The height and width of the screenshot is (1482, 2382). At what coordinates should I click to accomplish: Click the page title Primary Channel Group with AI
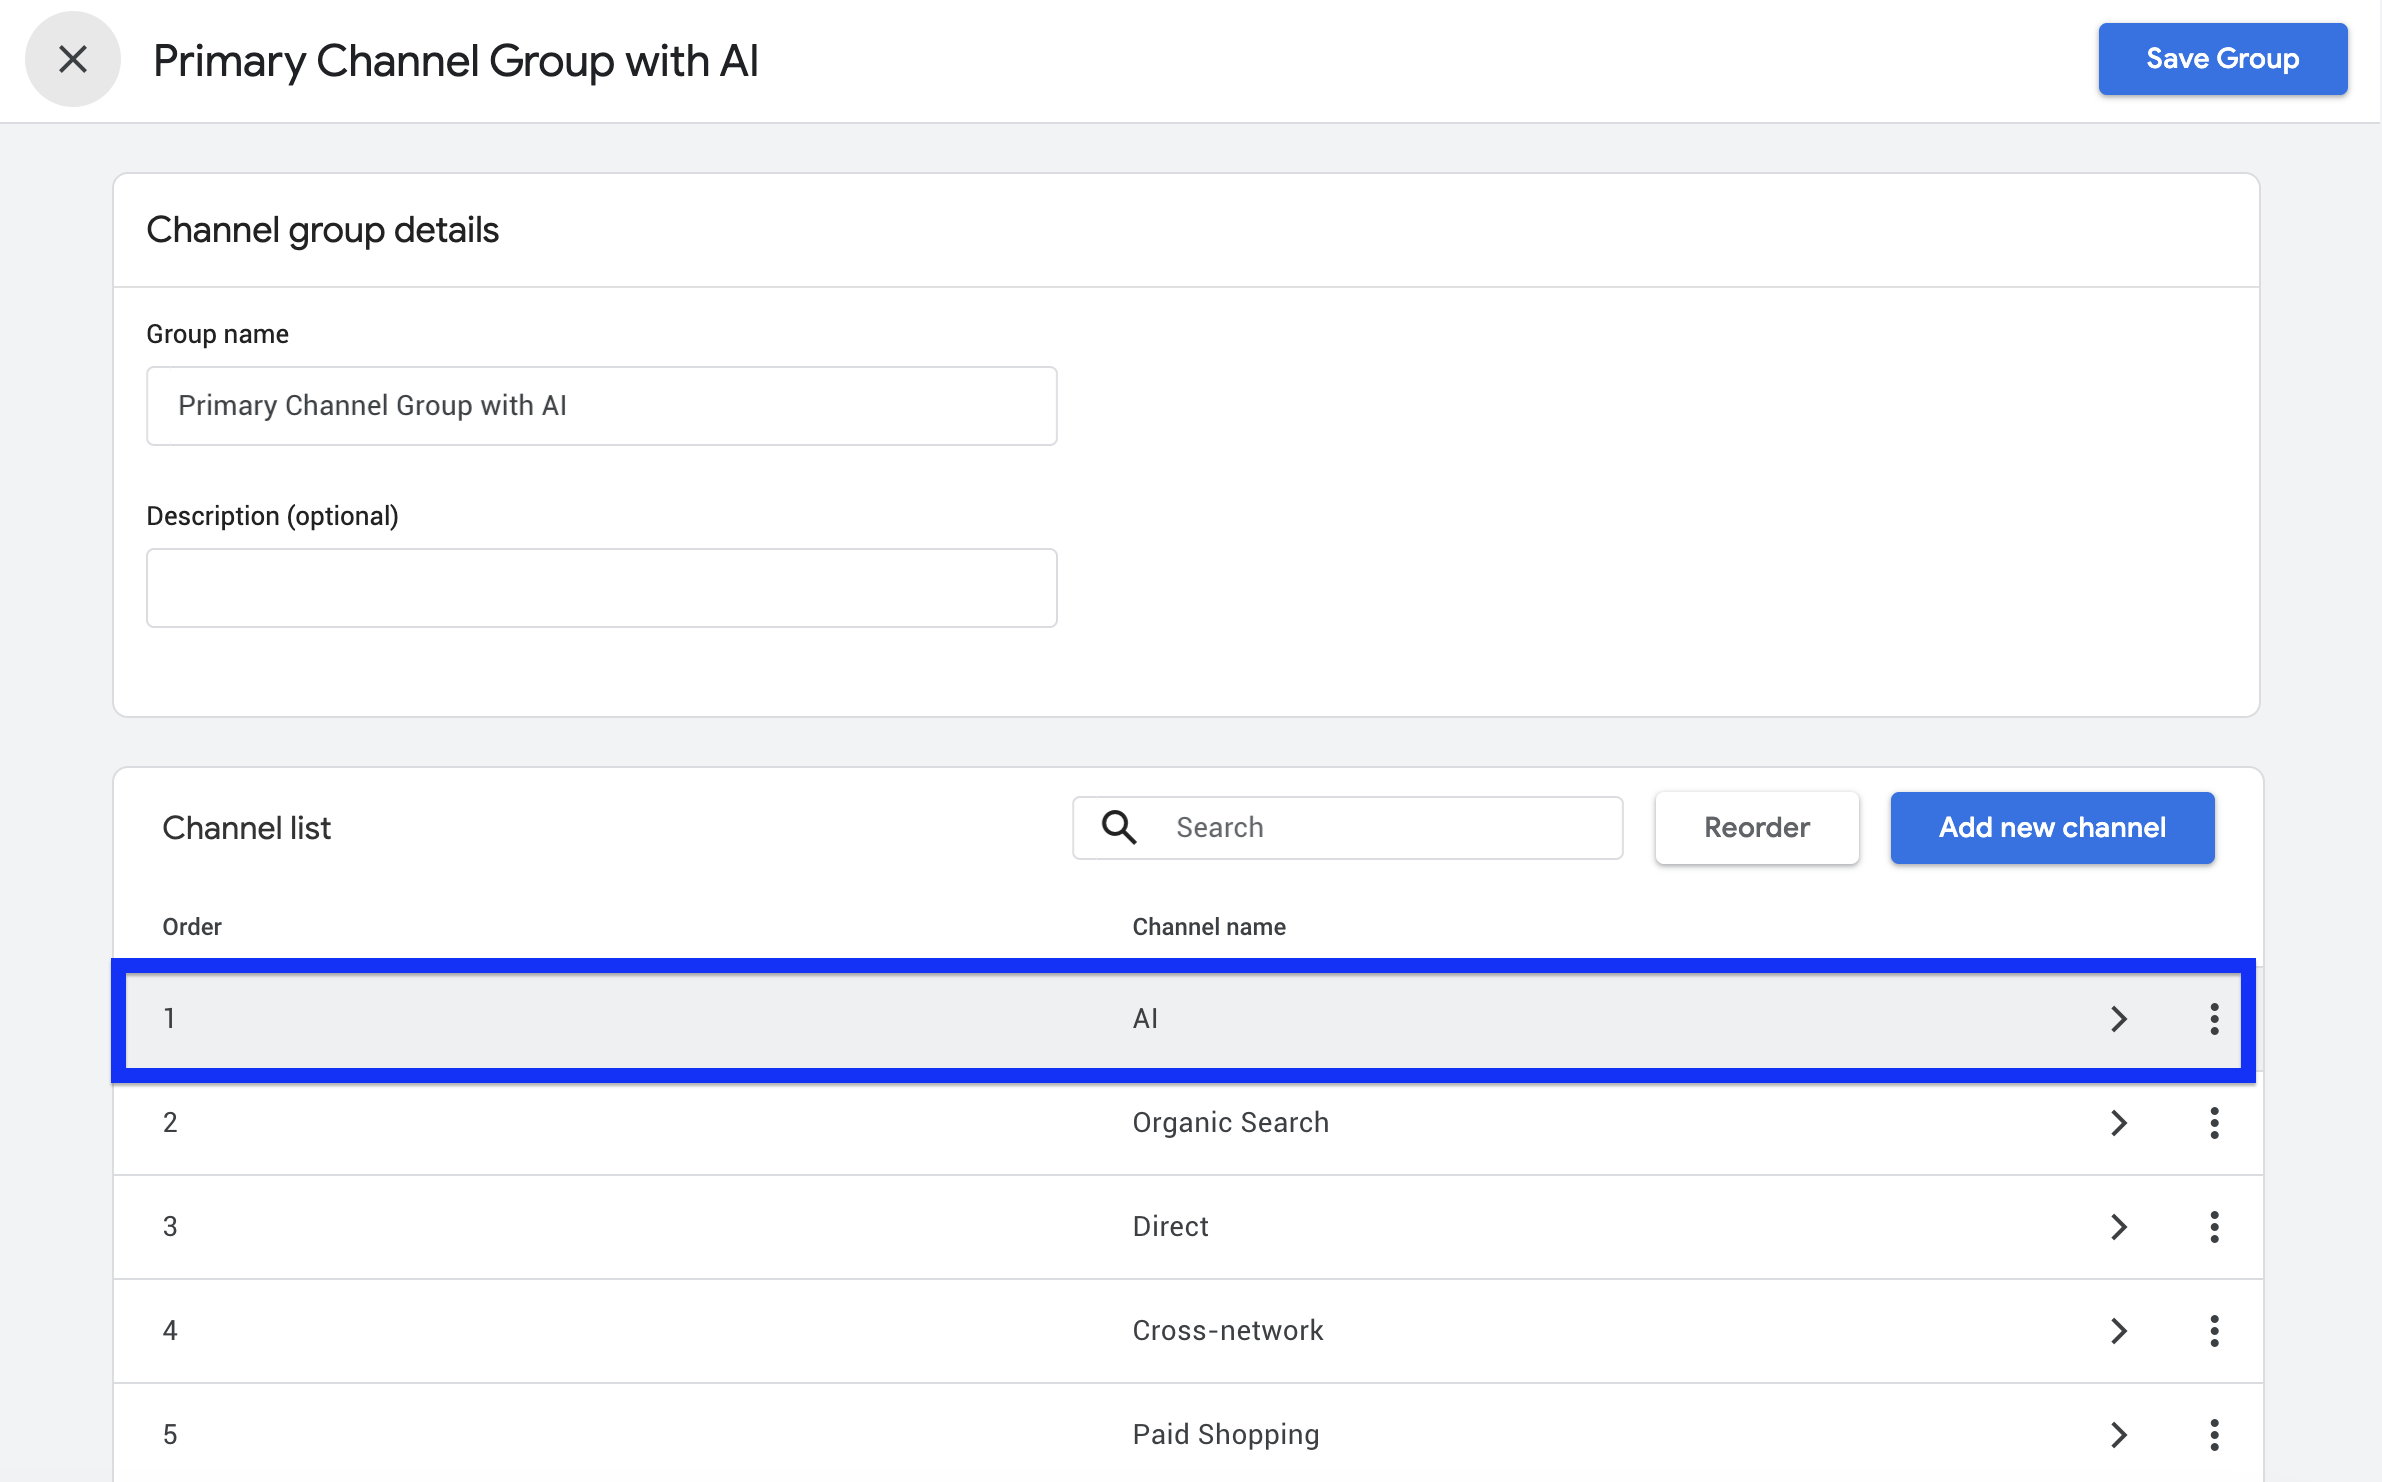455,61
